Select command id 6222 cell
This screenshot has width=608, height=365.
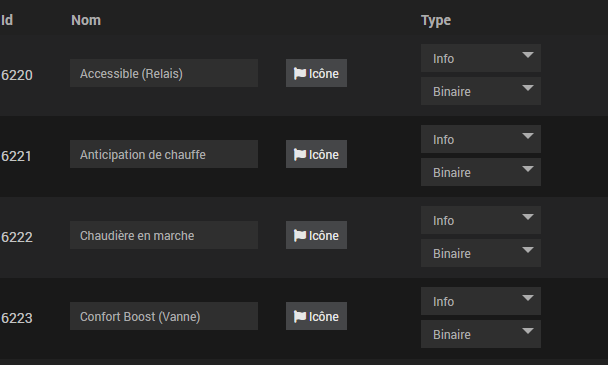[x=17, y=237]
